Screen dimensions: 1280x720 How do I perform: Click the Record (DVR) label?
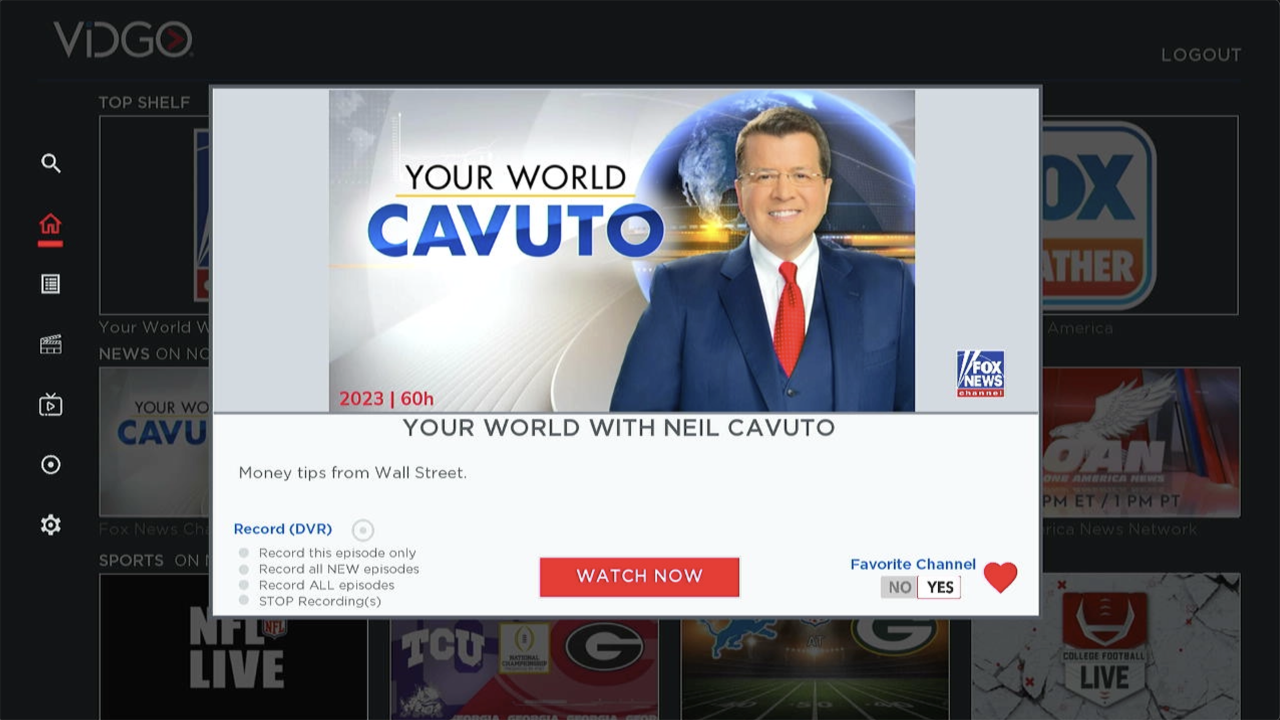pos(283,529)
